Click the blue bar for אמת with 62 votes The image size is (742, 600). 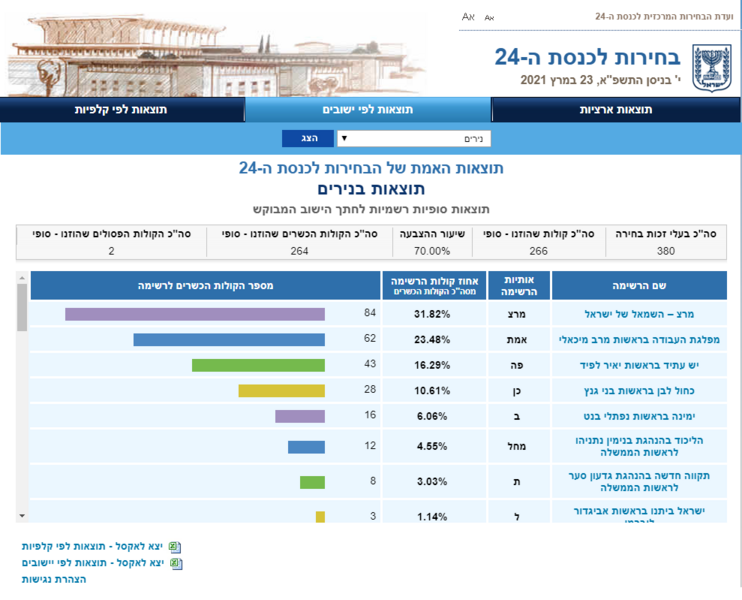click(229, 340)
